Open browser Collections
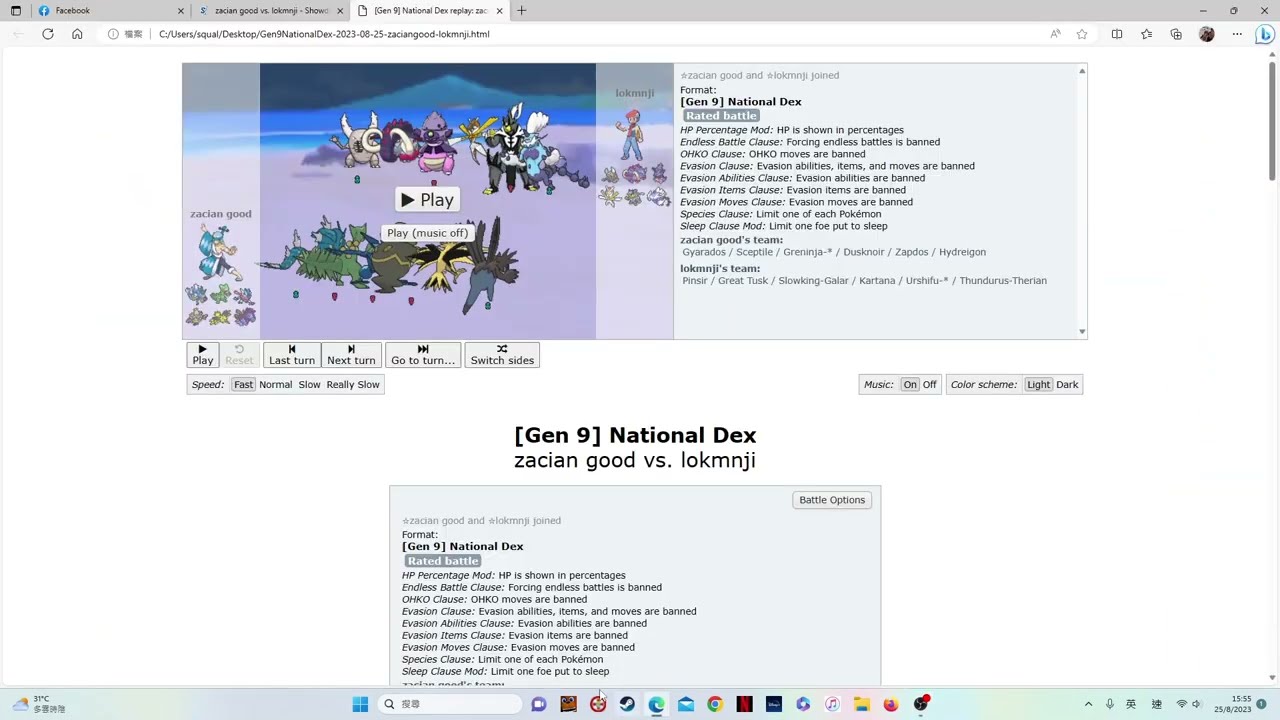The width and height of the screenshot is (1280, 720). point(1176,34)
